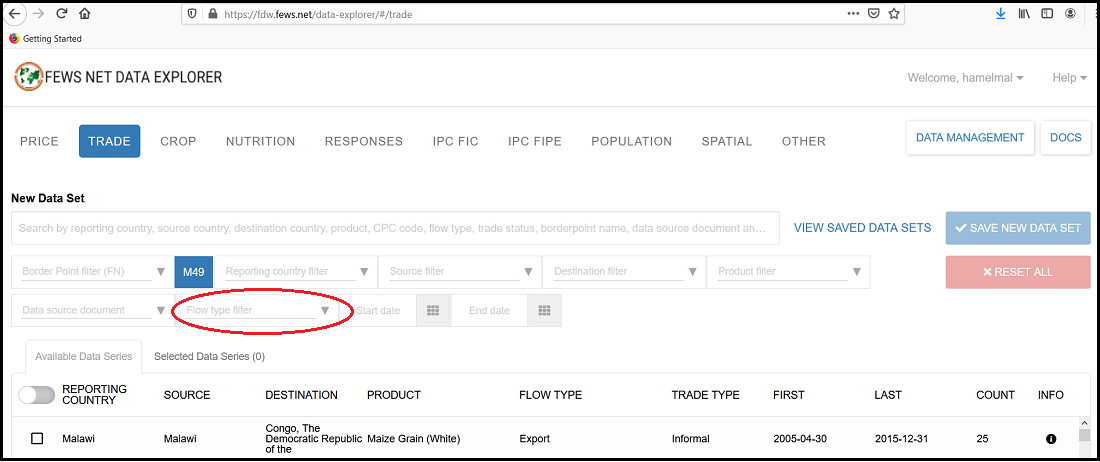Image resolution: width=1100 pixels, height=462 pixels.
Task: Go to the browser home page icon
Action: click(84, 14)
